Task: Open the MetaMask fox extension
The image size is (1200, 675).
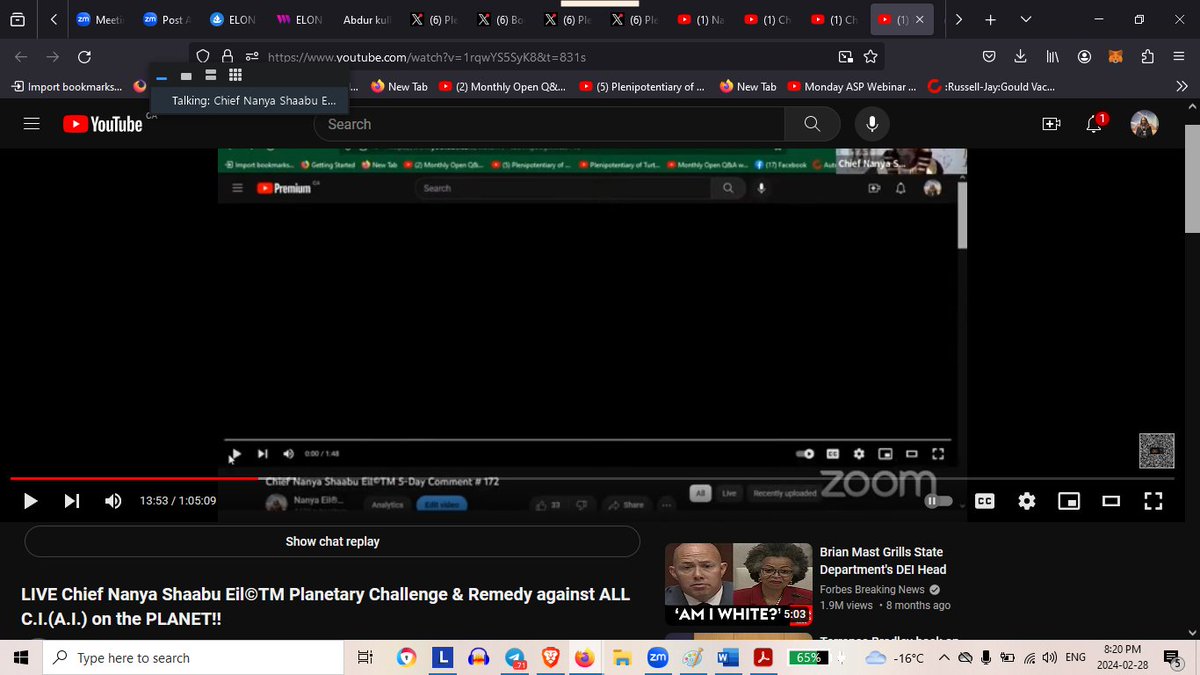Action: (1116, 57)
